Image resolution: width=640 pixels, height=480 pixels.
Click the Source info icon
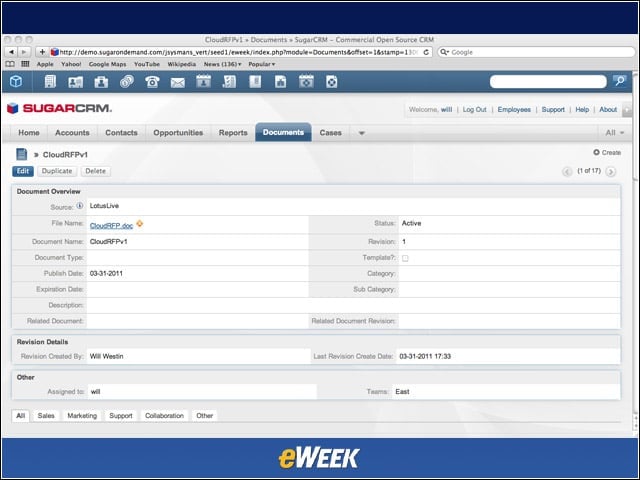80,206
